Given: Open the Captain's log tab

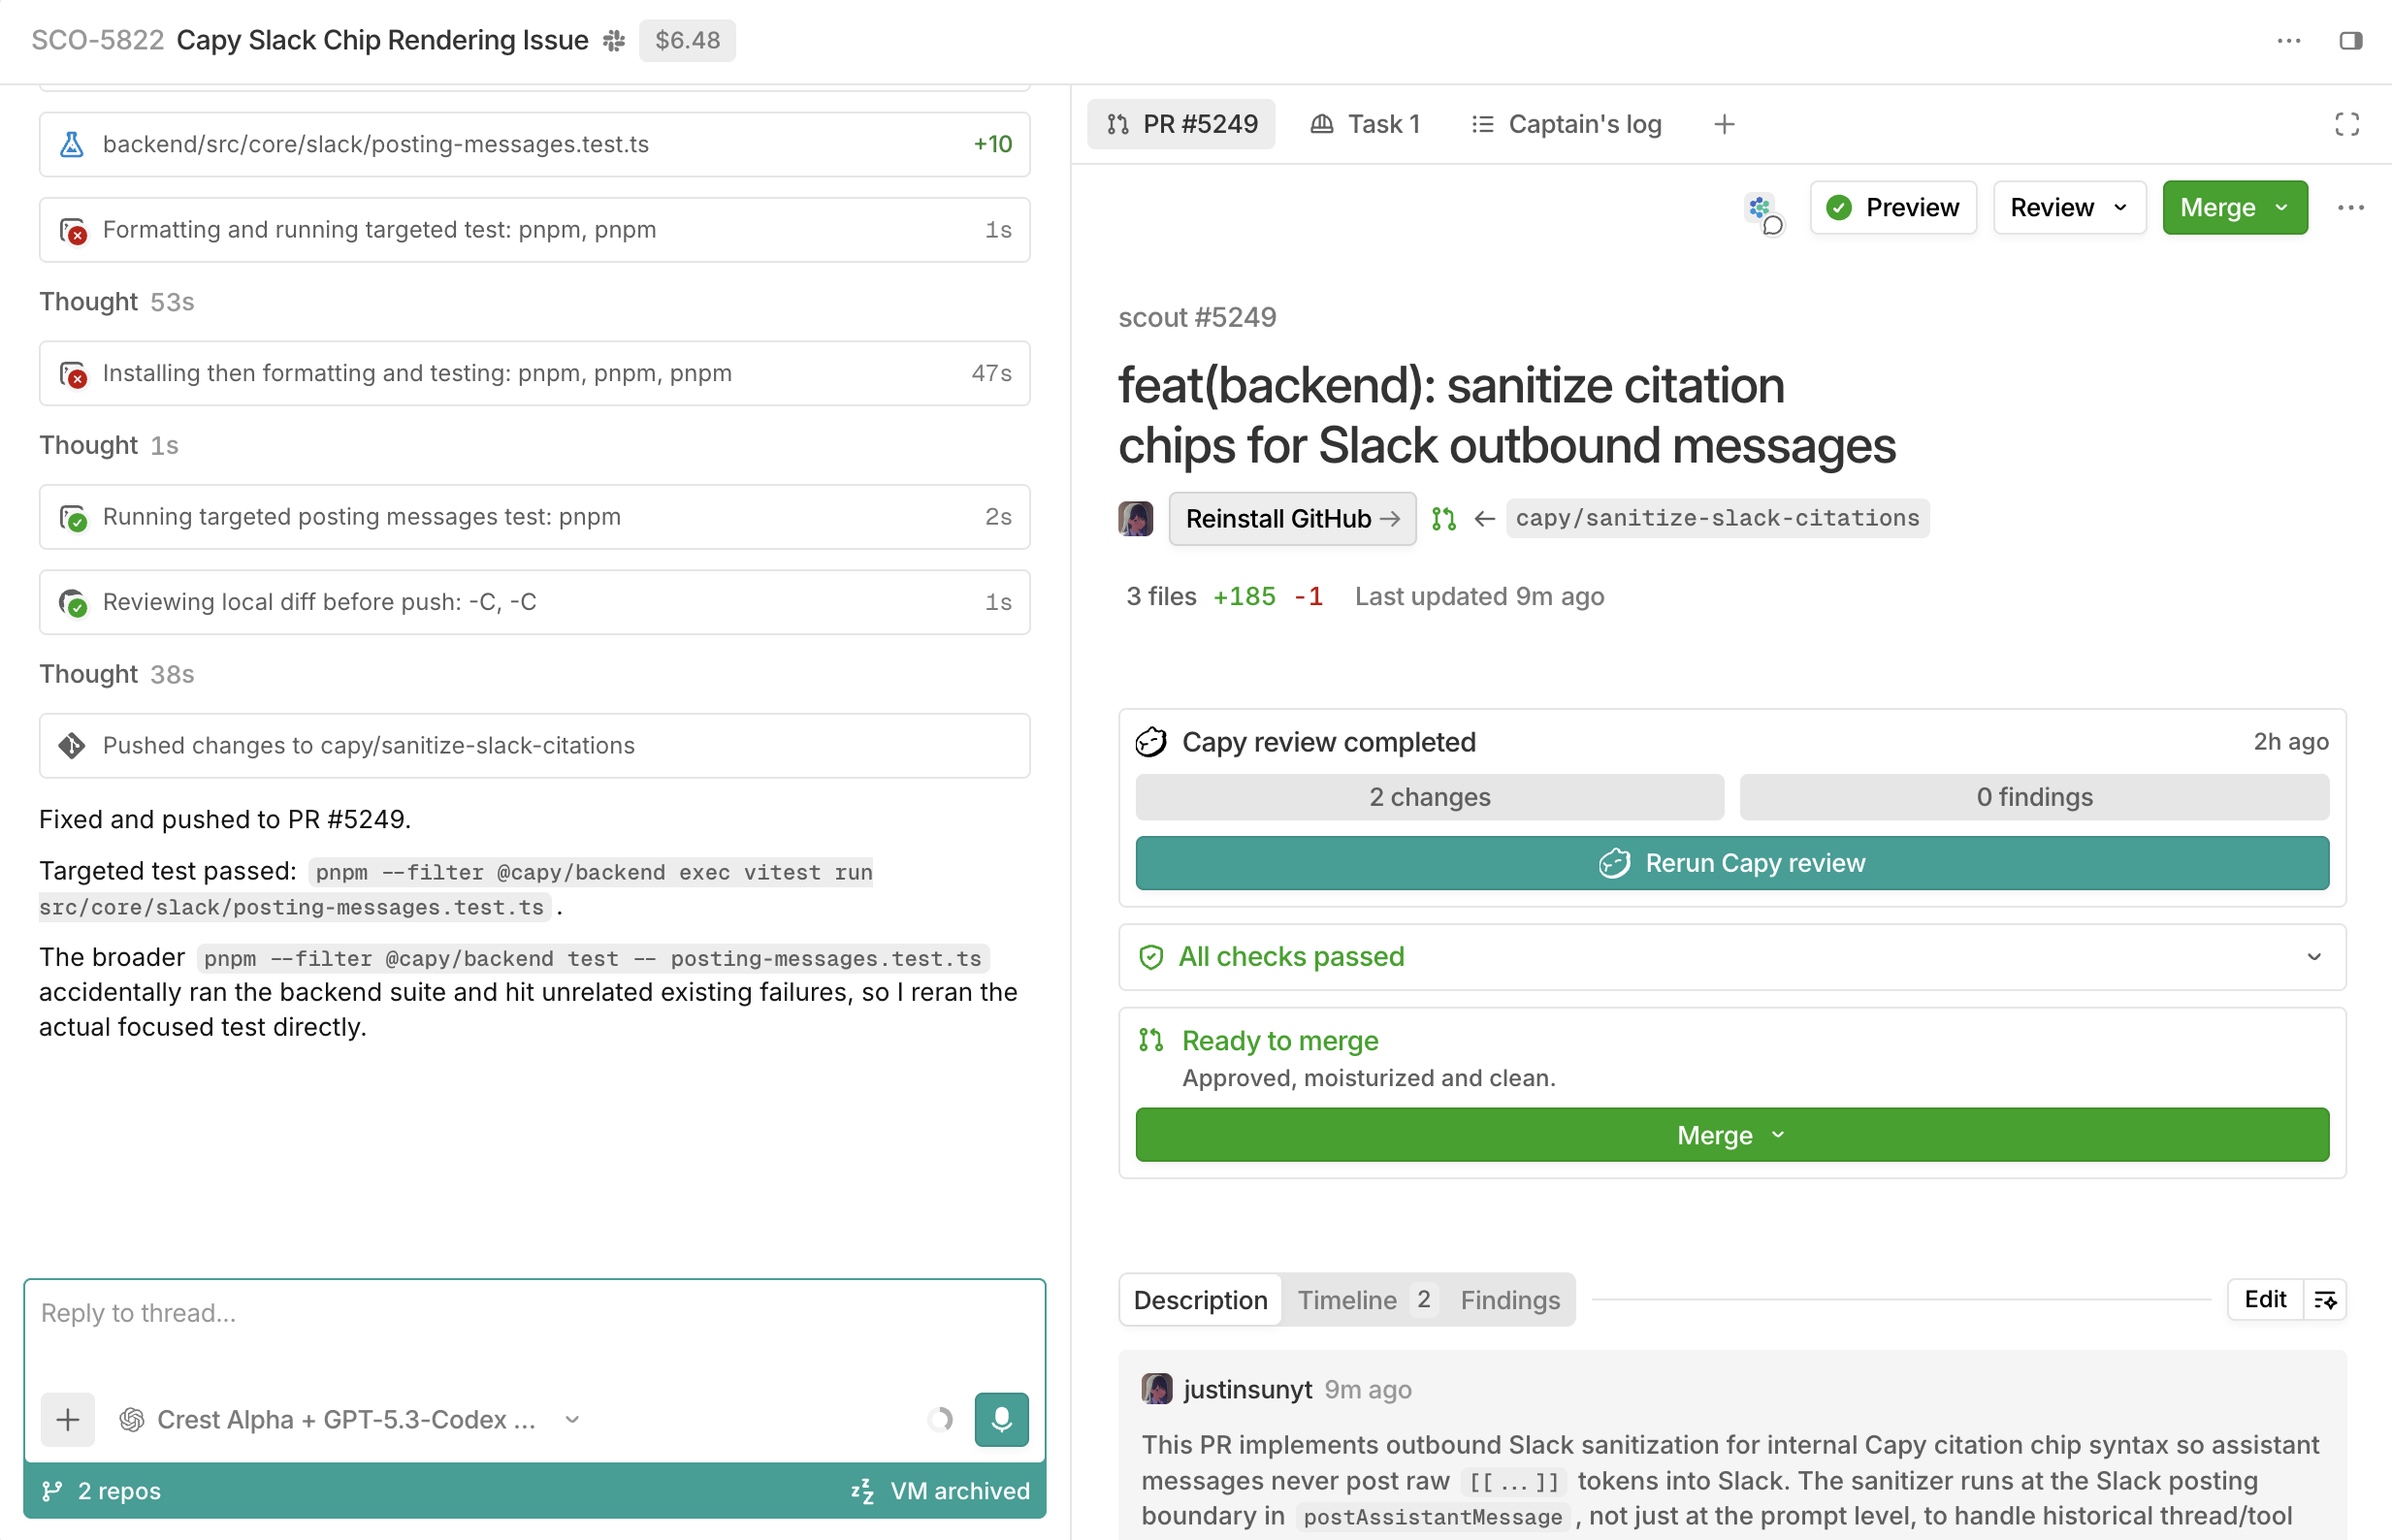Looking at the screenshot, I should (1566, 124).
